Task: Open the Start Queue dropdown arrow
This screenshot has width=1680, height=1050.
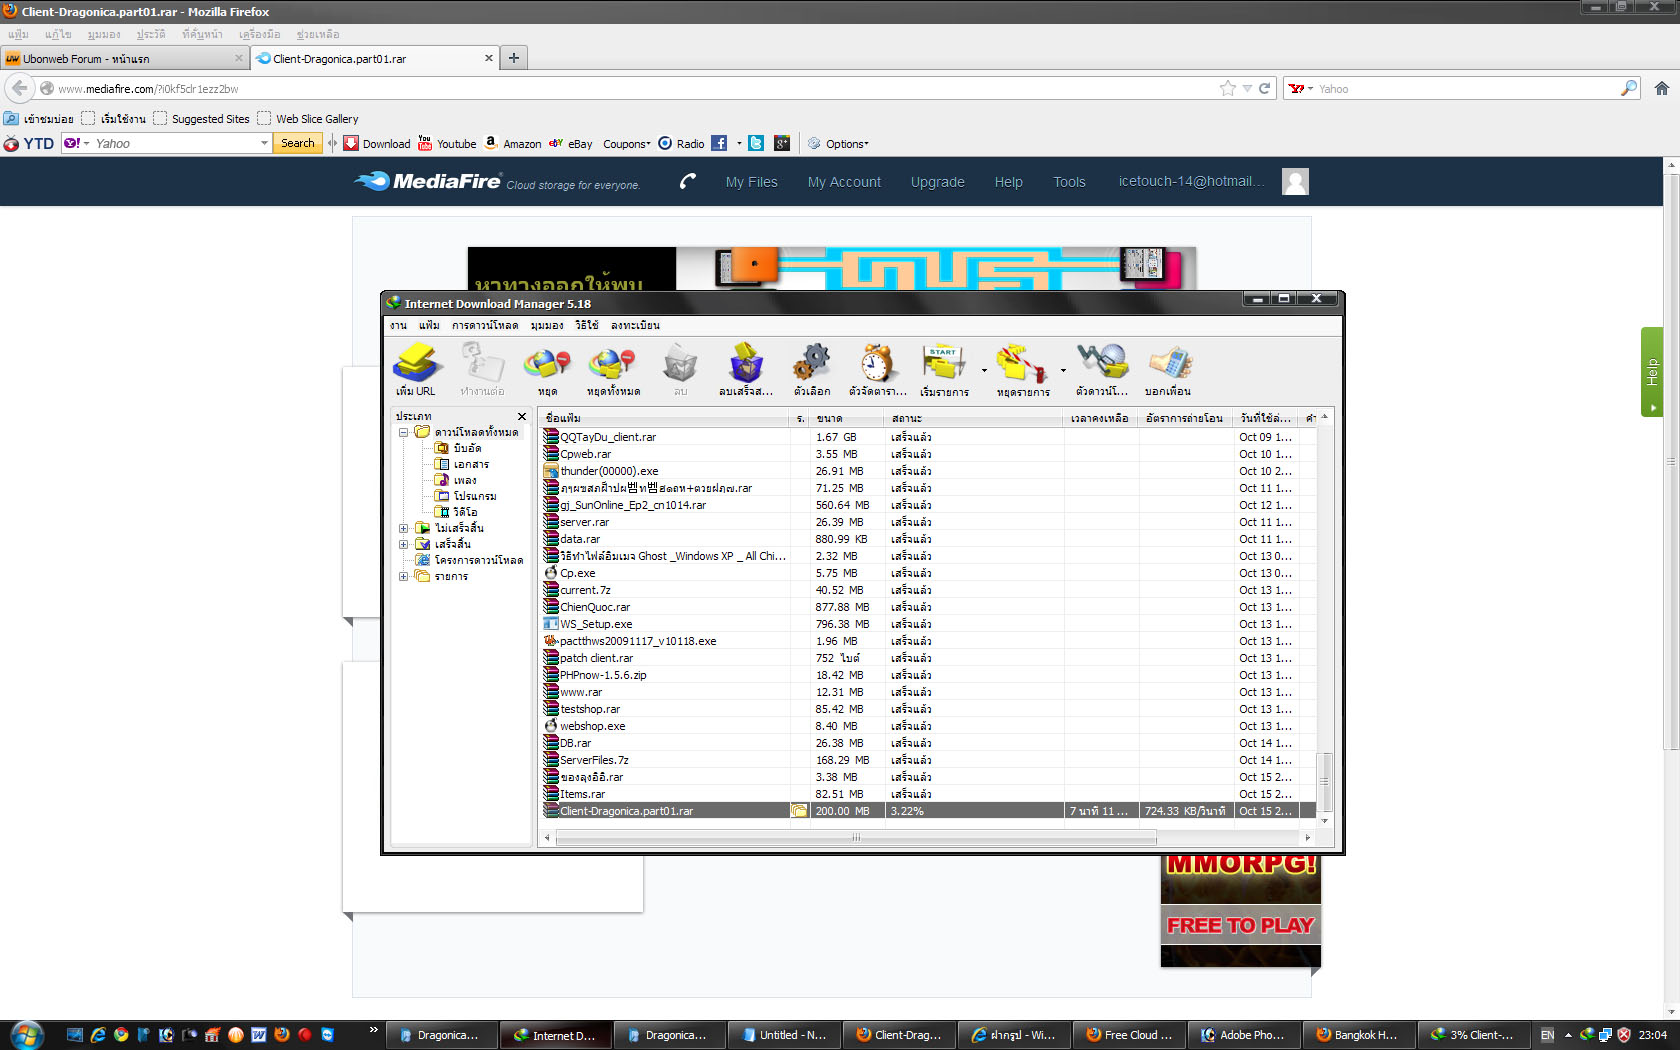Action: pos(984,371)
